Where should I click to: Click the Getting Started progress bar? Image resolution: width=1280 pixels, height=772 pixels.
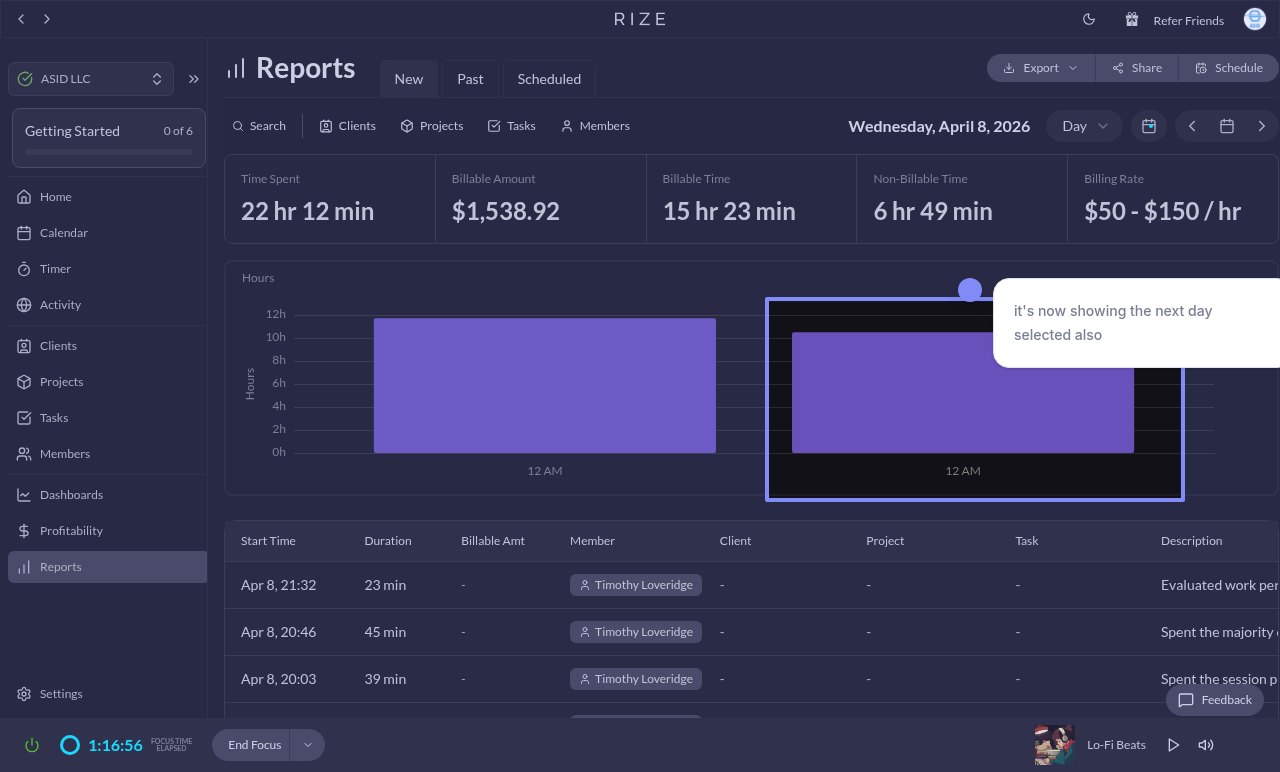[x=109, y=152]
